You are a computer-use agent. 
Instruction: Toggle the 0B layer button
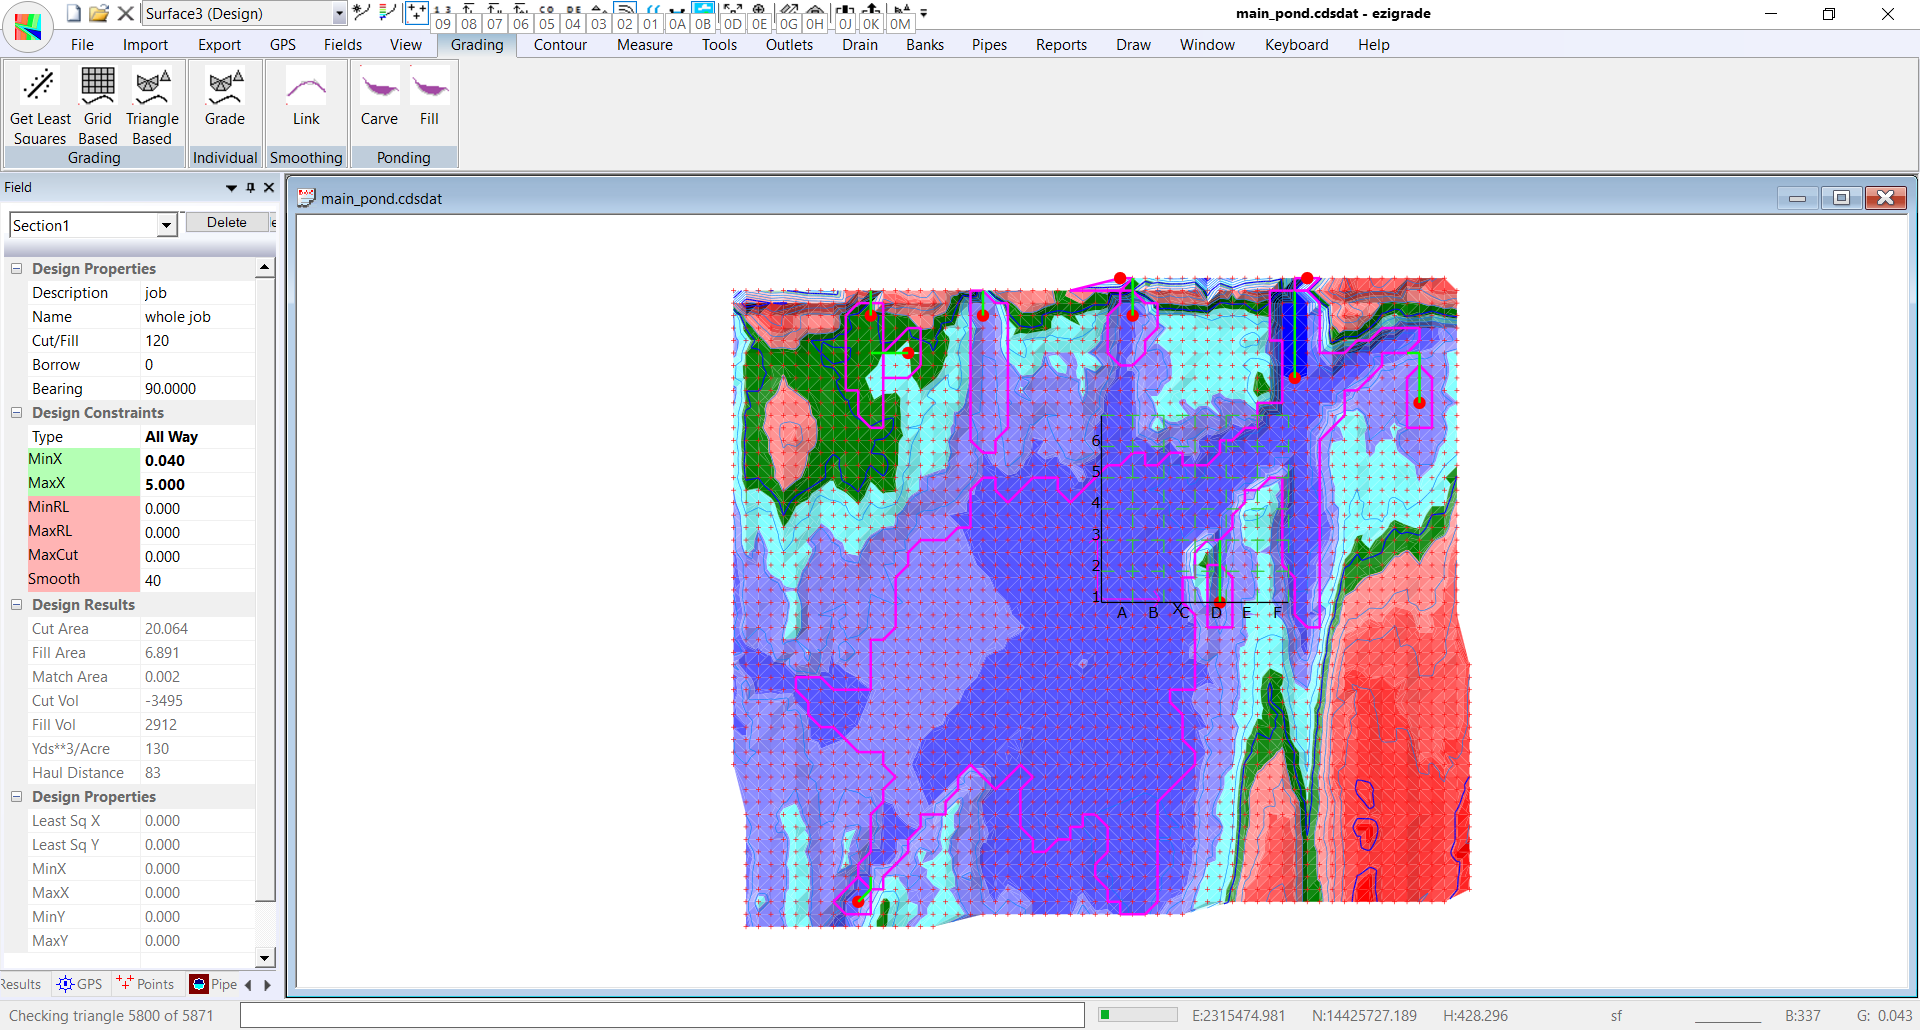pyautogui.click(x=703, y=24)
